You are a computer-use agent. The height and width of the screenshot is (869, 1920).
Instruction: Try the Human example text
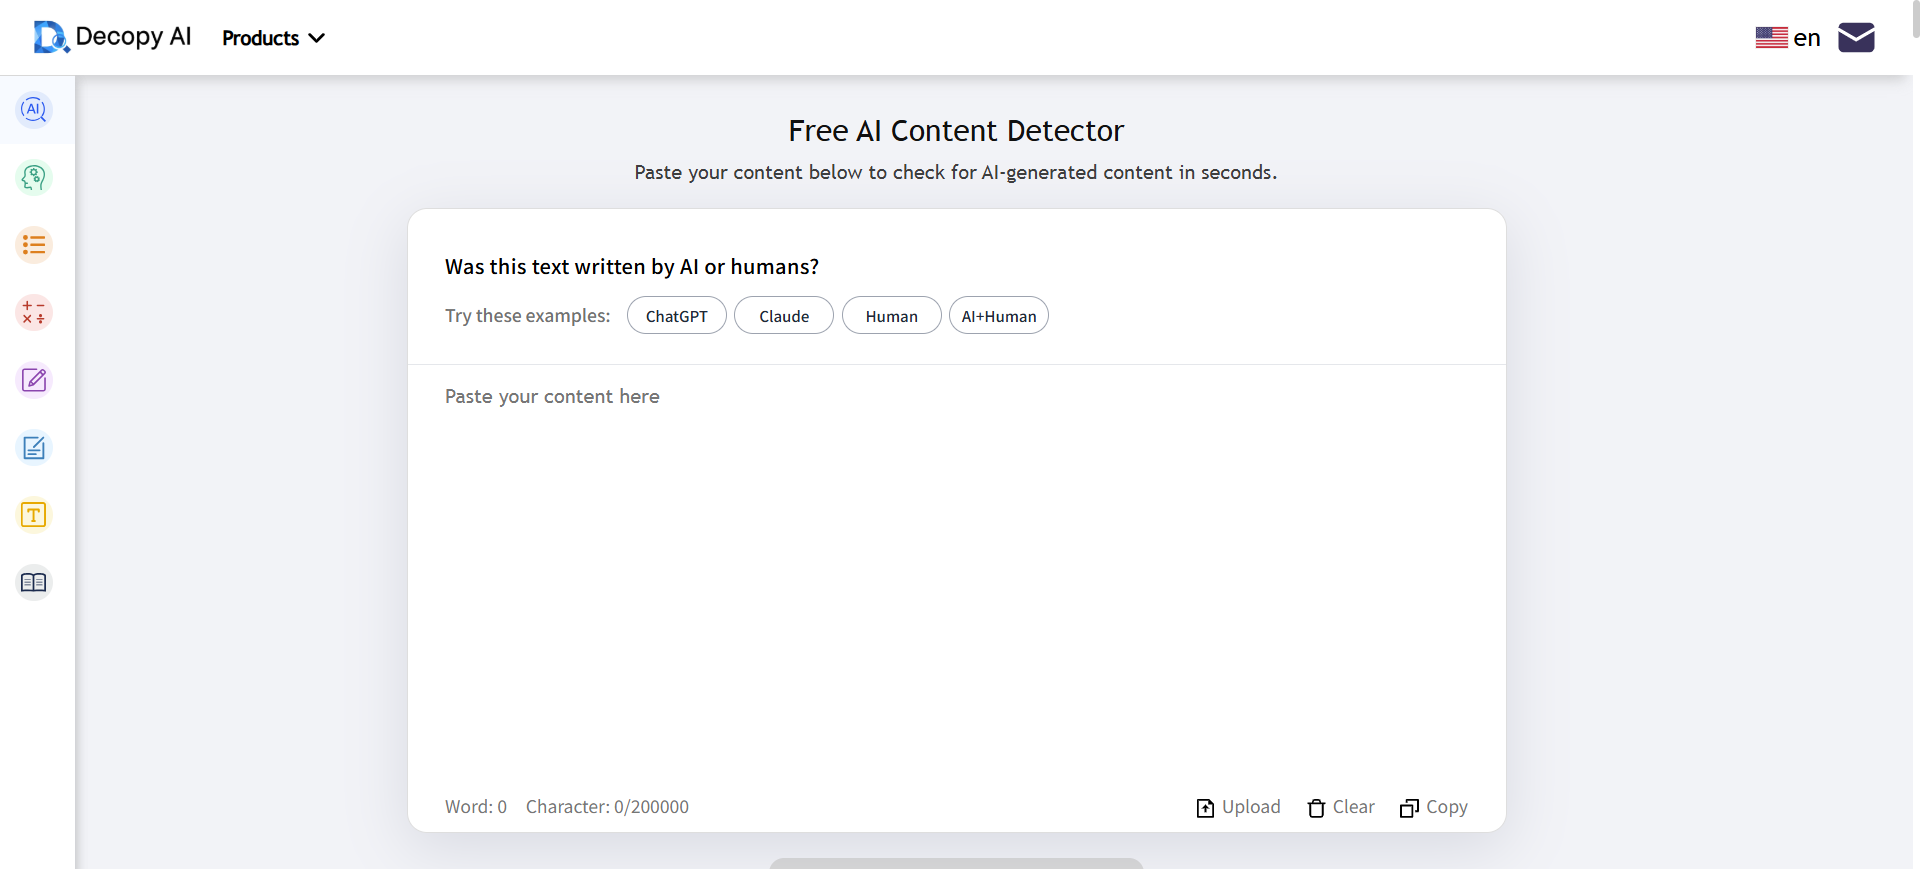pyautogui.click(x=891, y=316)
